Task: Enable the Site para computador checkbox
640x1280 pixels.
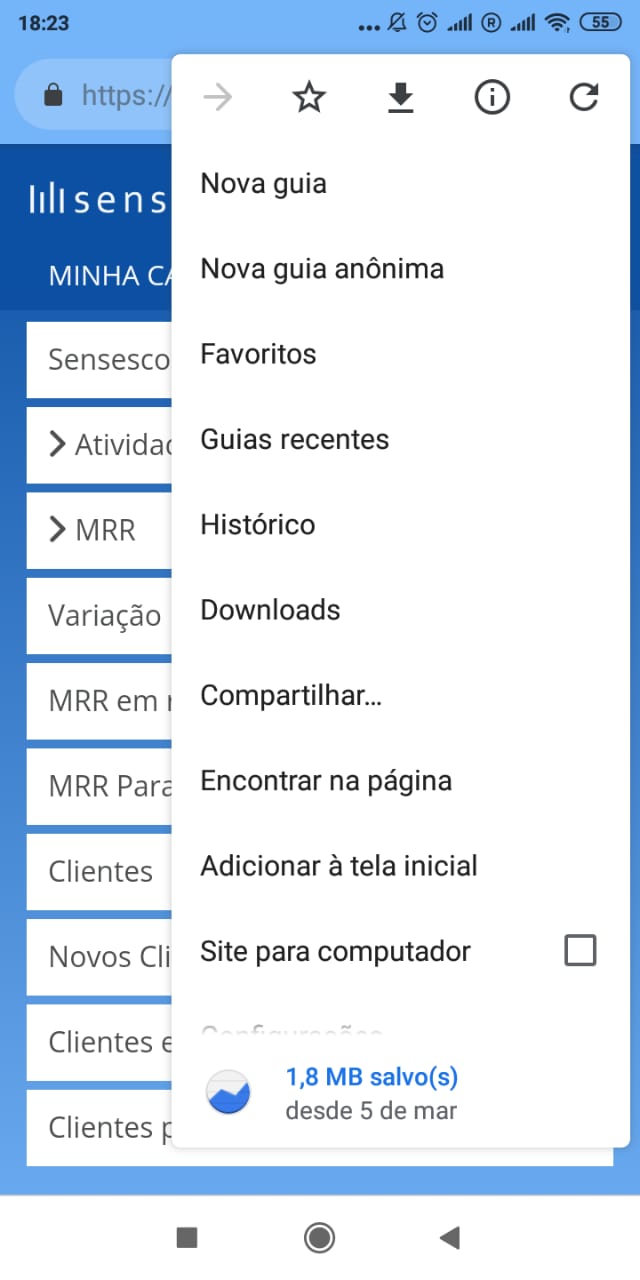Action: coord(580,950)
